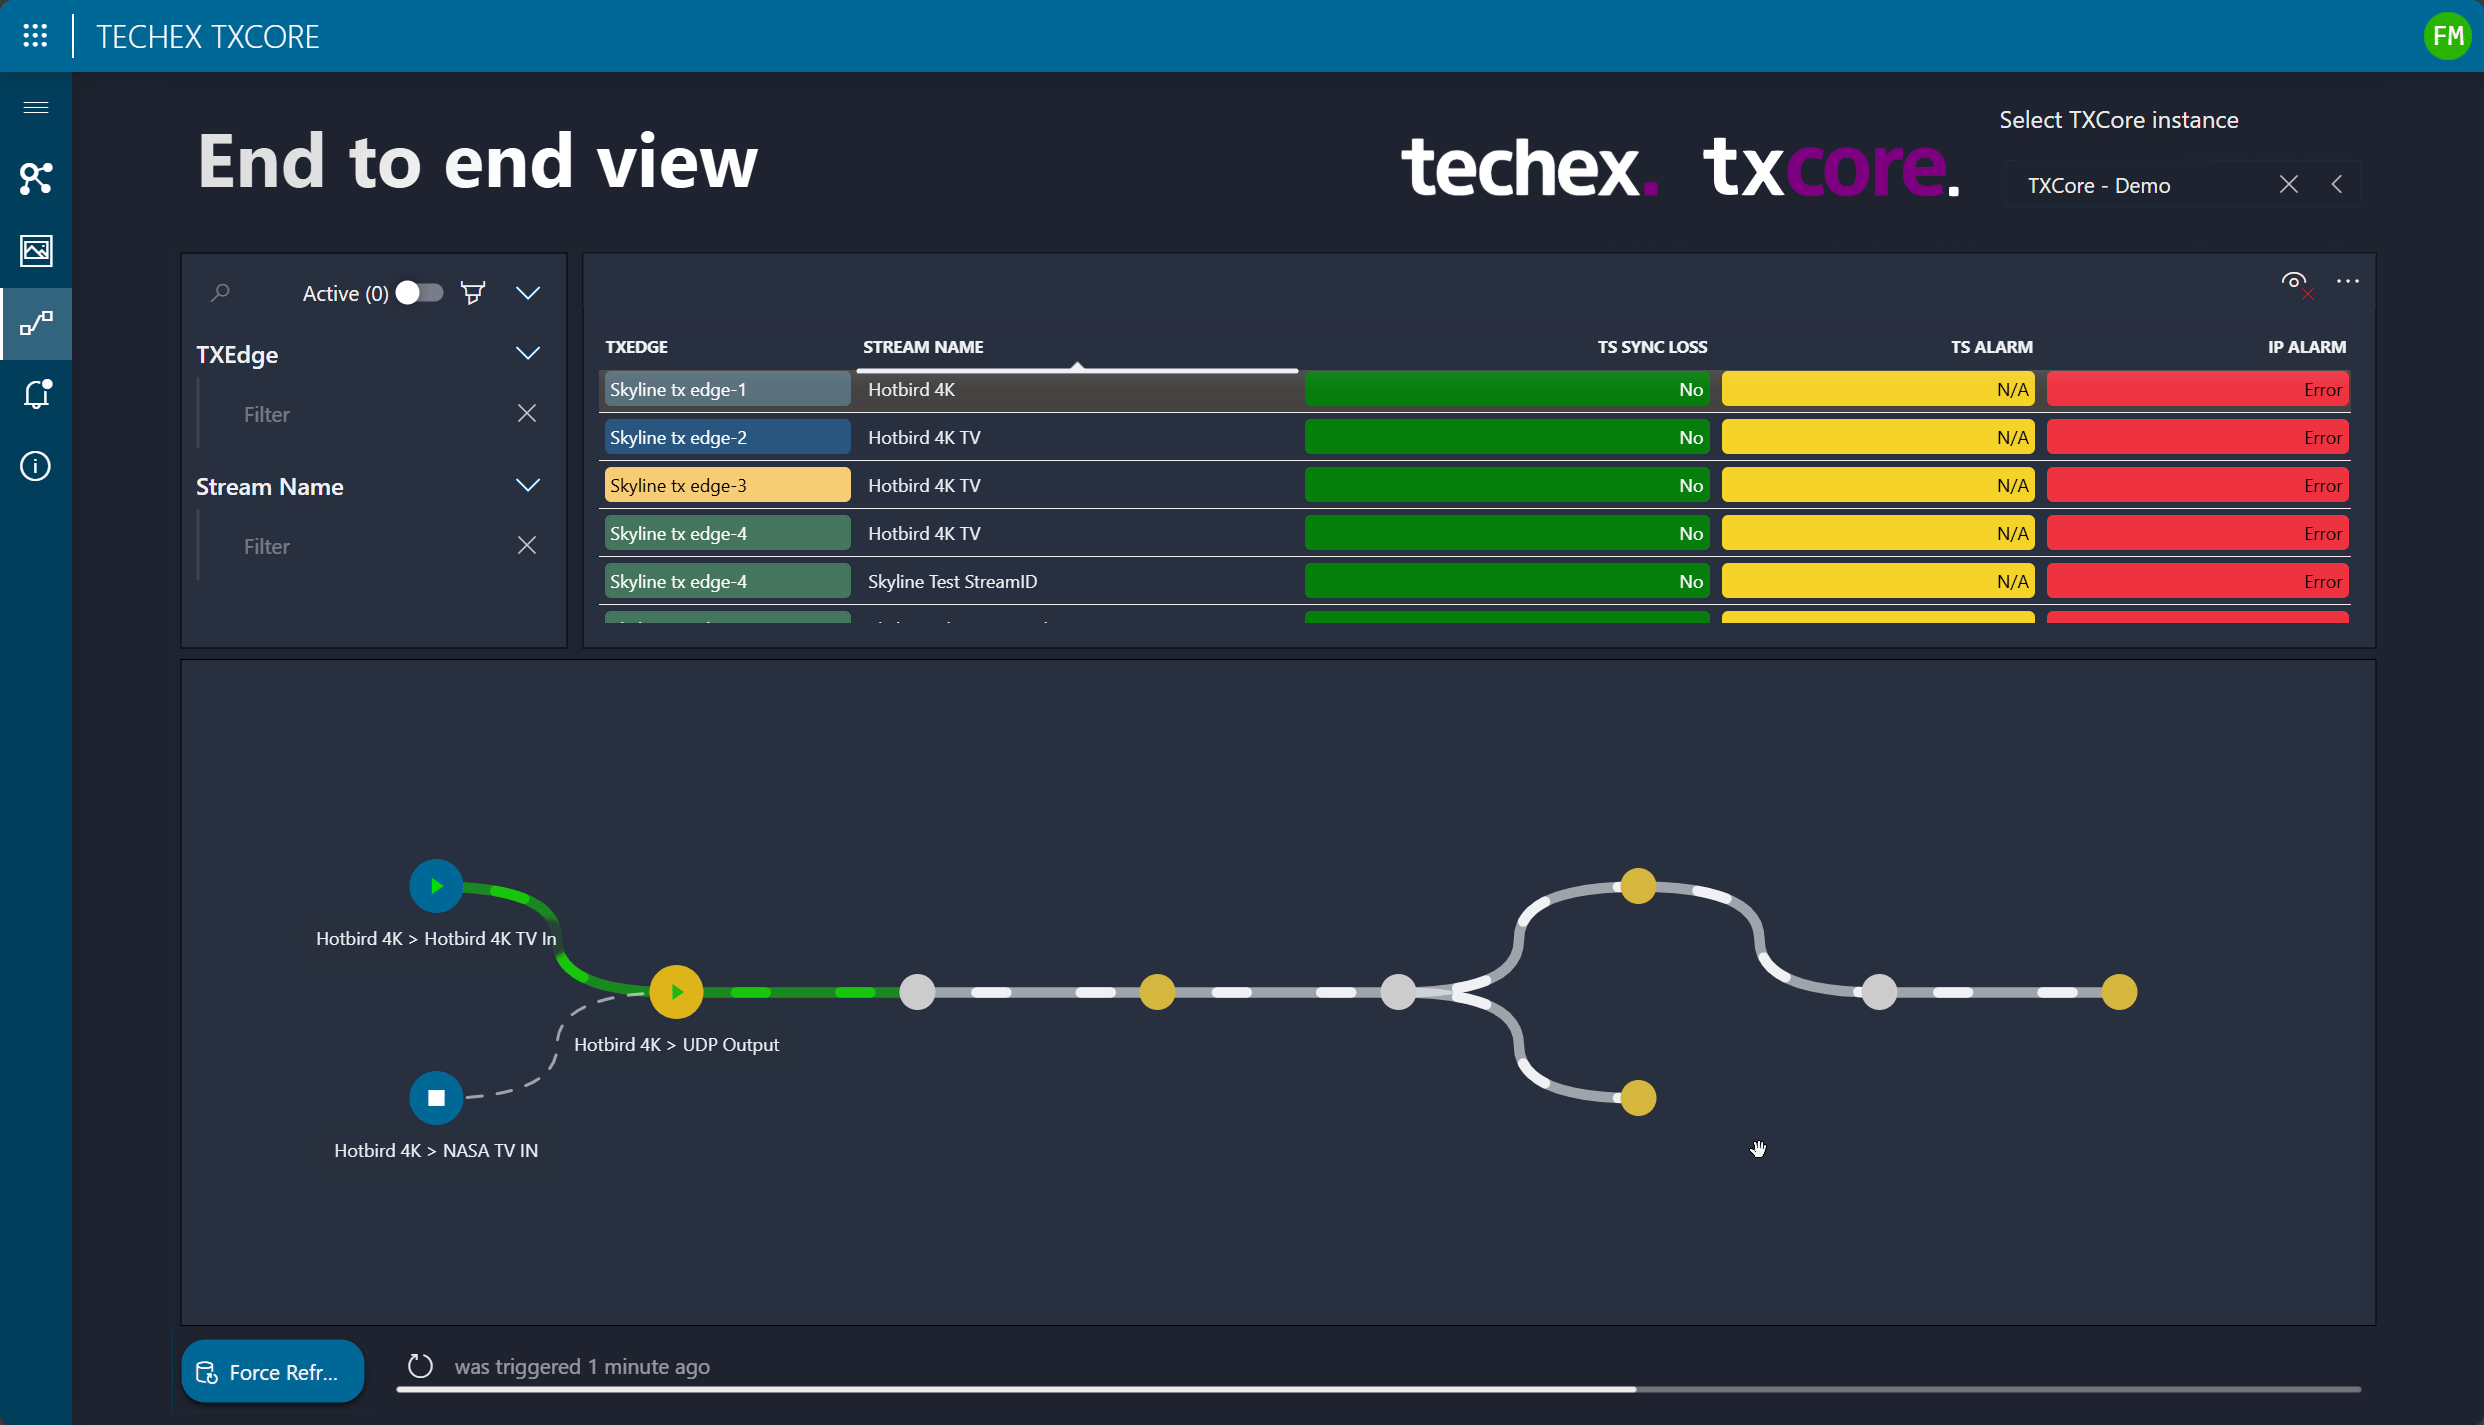Click the NASA TV IN stopped node

[x=436, y=1098]
